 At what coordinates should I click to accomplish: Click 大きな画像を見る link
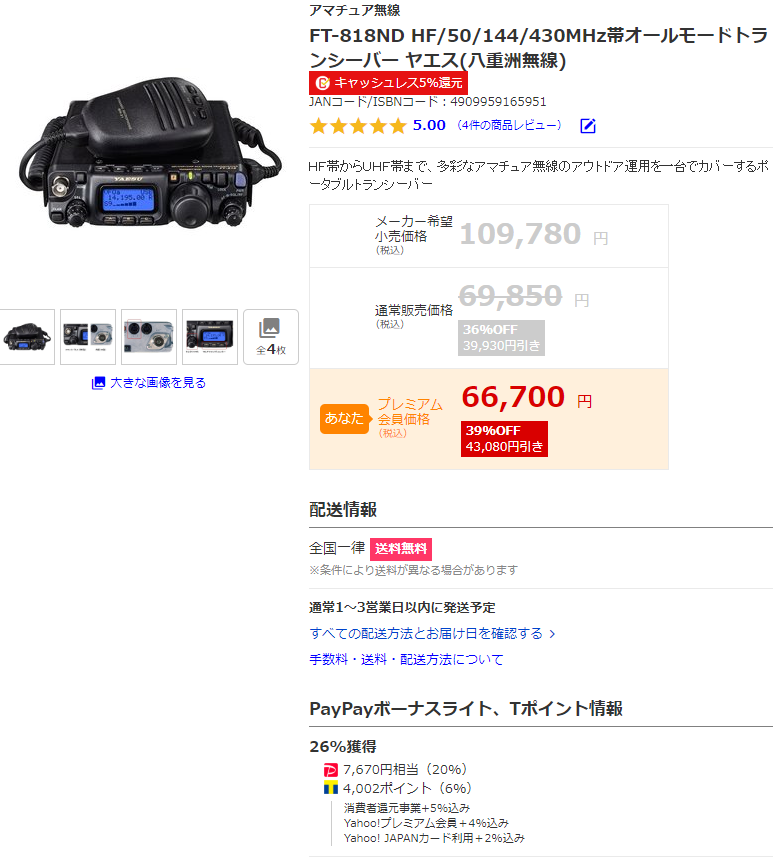point(158,383)
